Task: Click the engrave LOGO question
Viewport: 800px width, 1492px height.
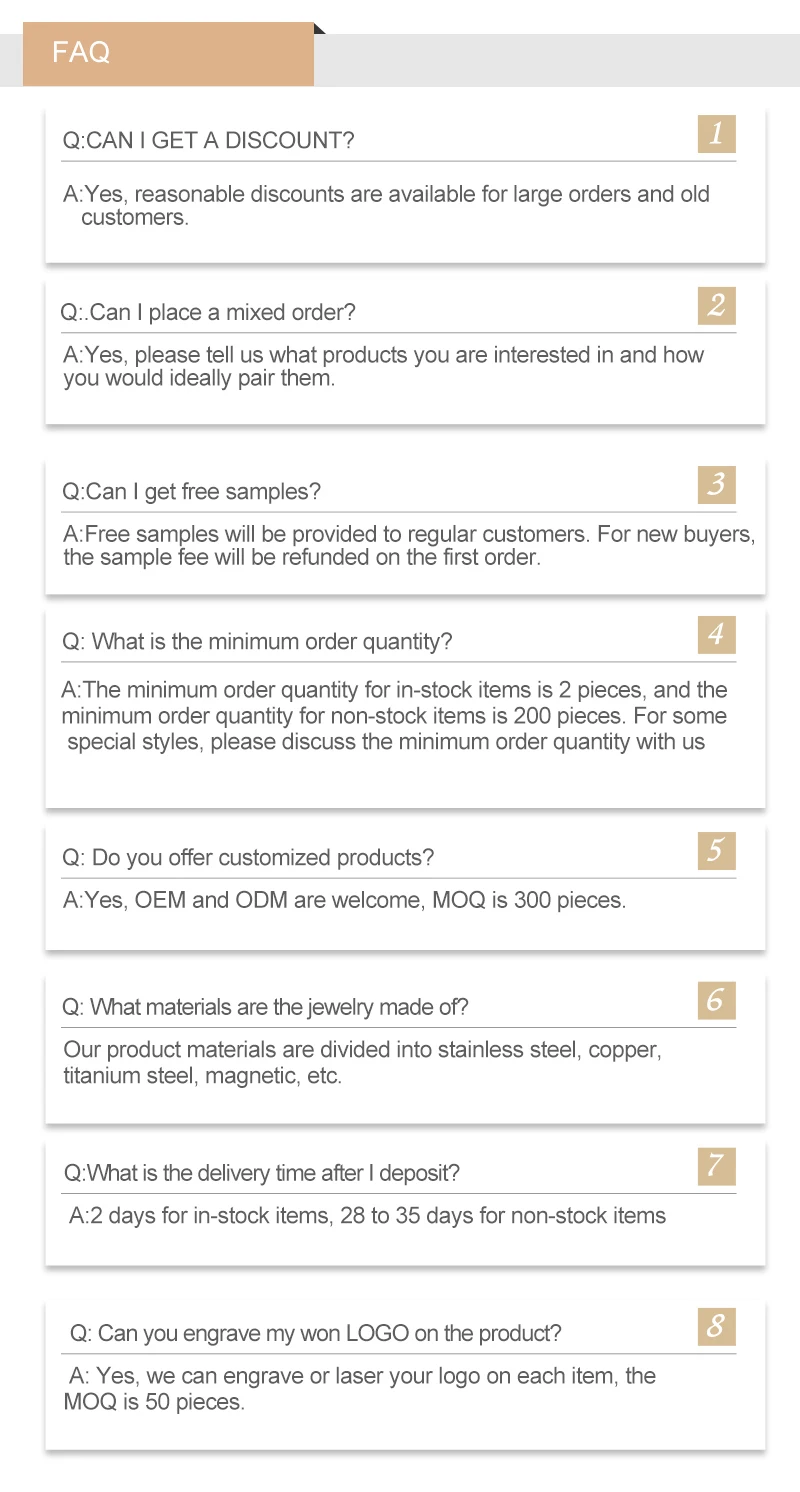Action: (315, 1333)
